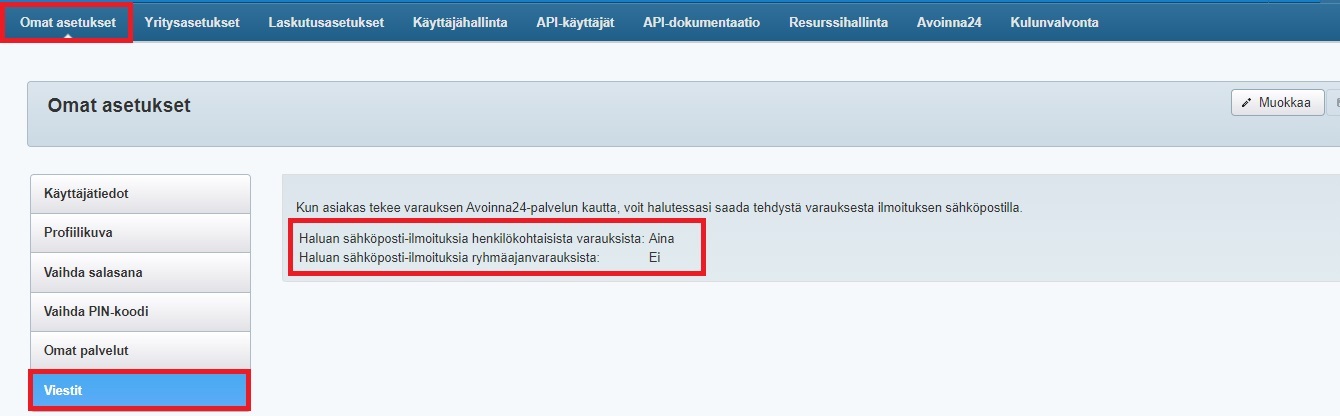
Task: Click the Ei value for group bookings
Action: pos(655,257)
